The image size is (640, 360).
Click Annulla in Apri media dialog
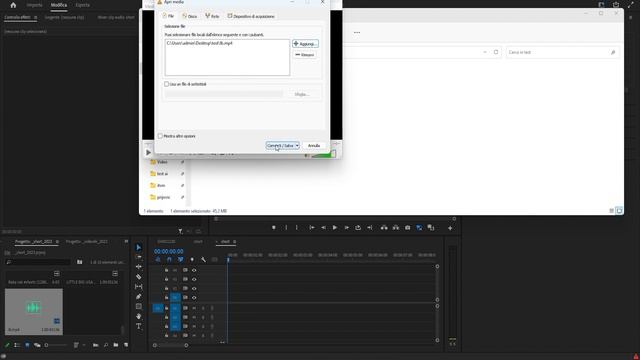click(314, 146)
